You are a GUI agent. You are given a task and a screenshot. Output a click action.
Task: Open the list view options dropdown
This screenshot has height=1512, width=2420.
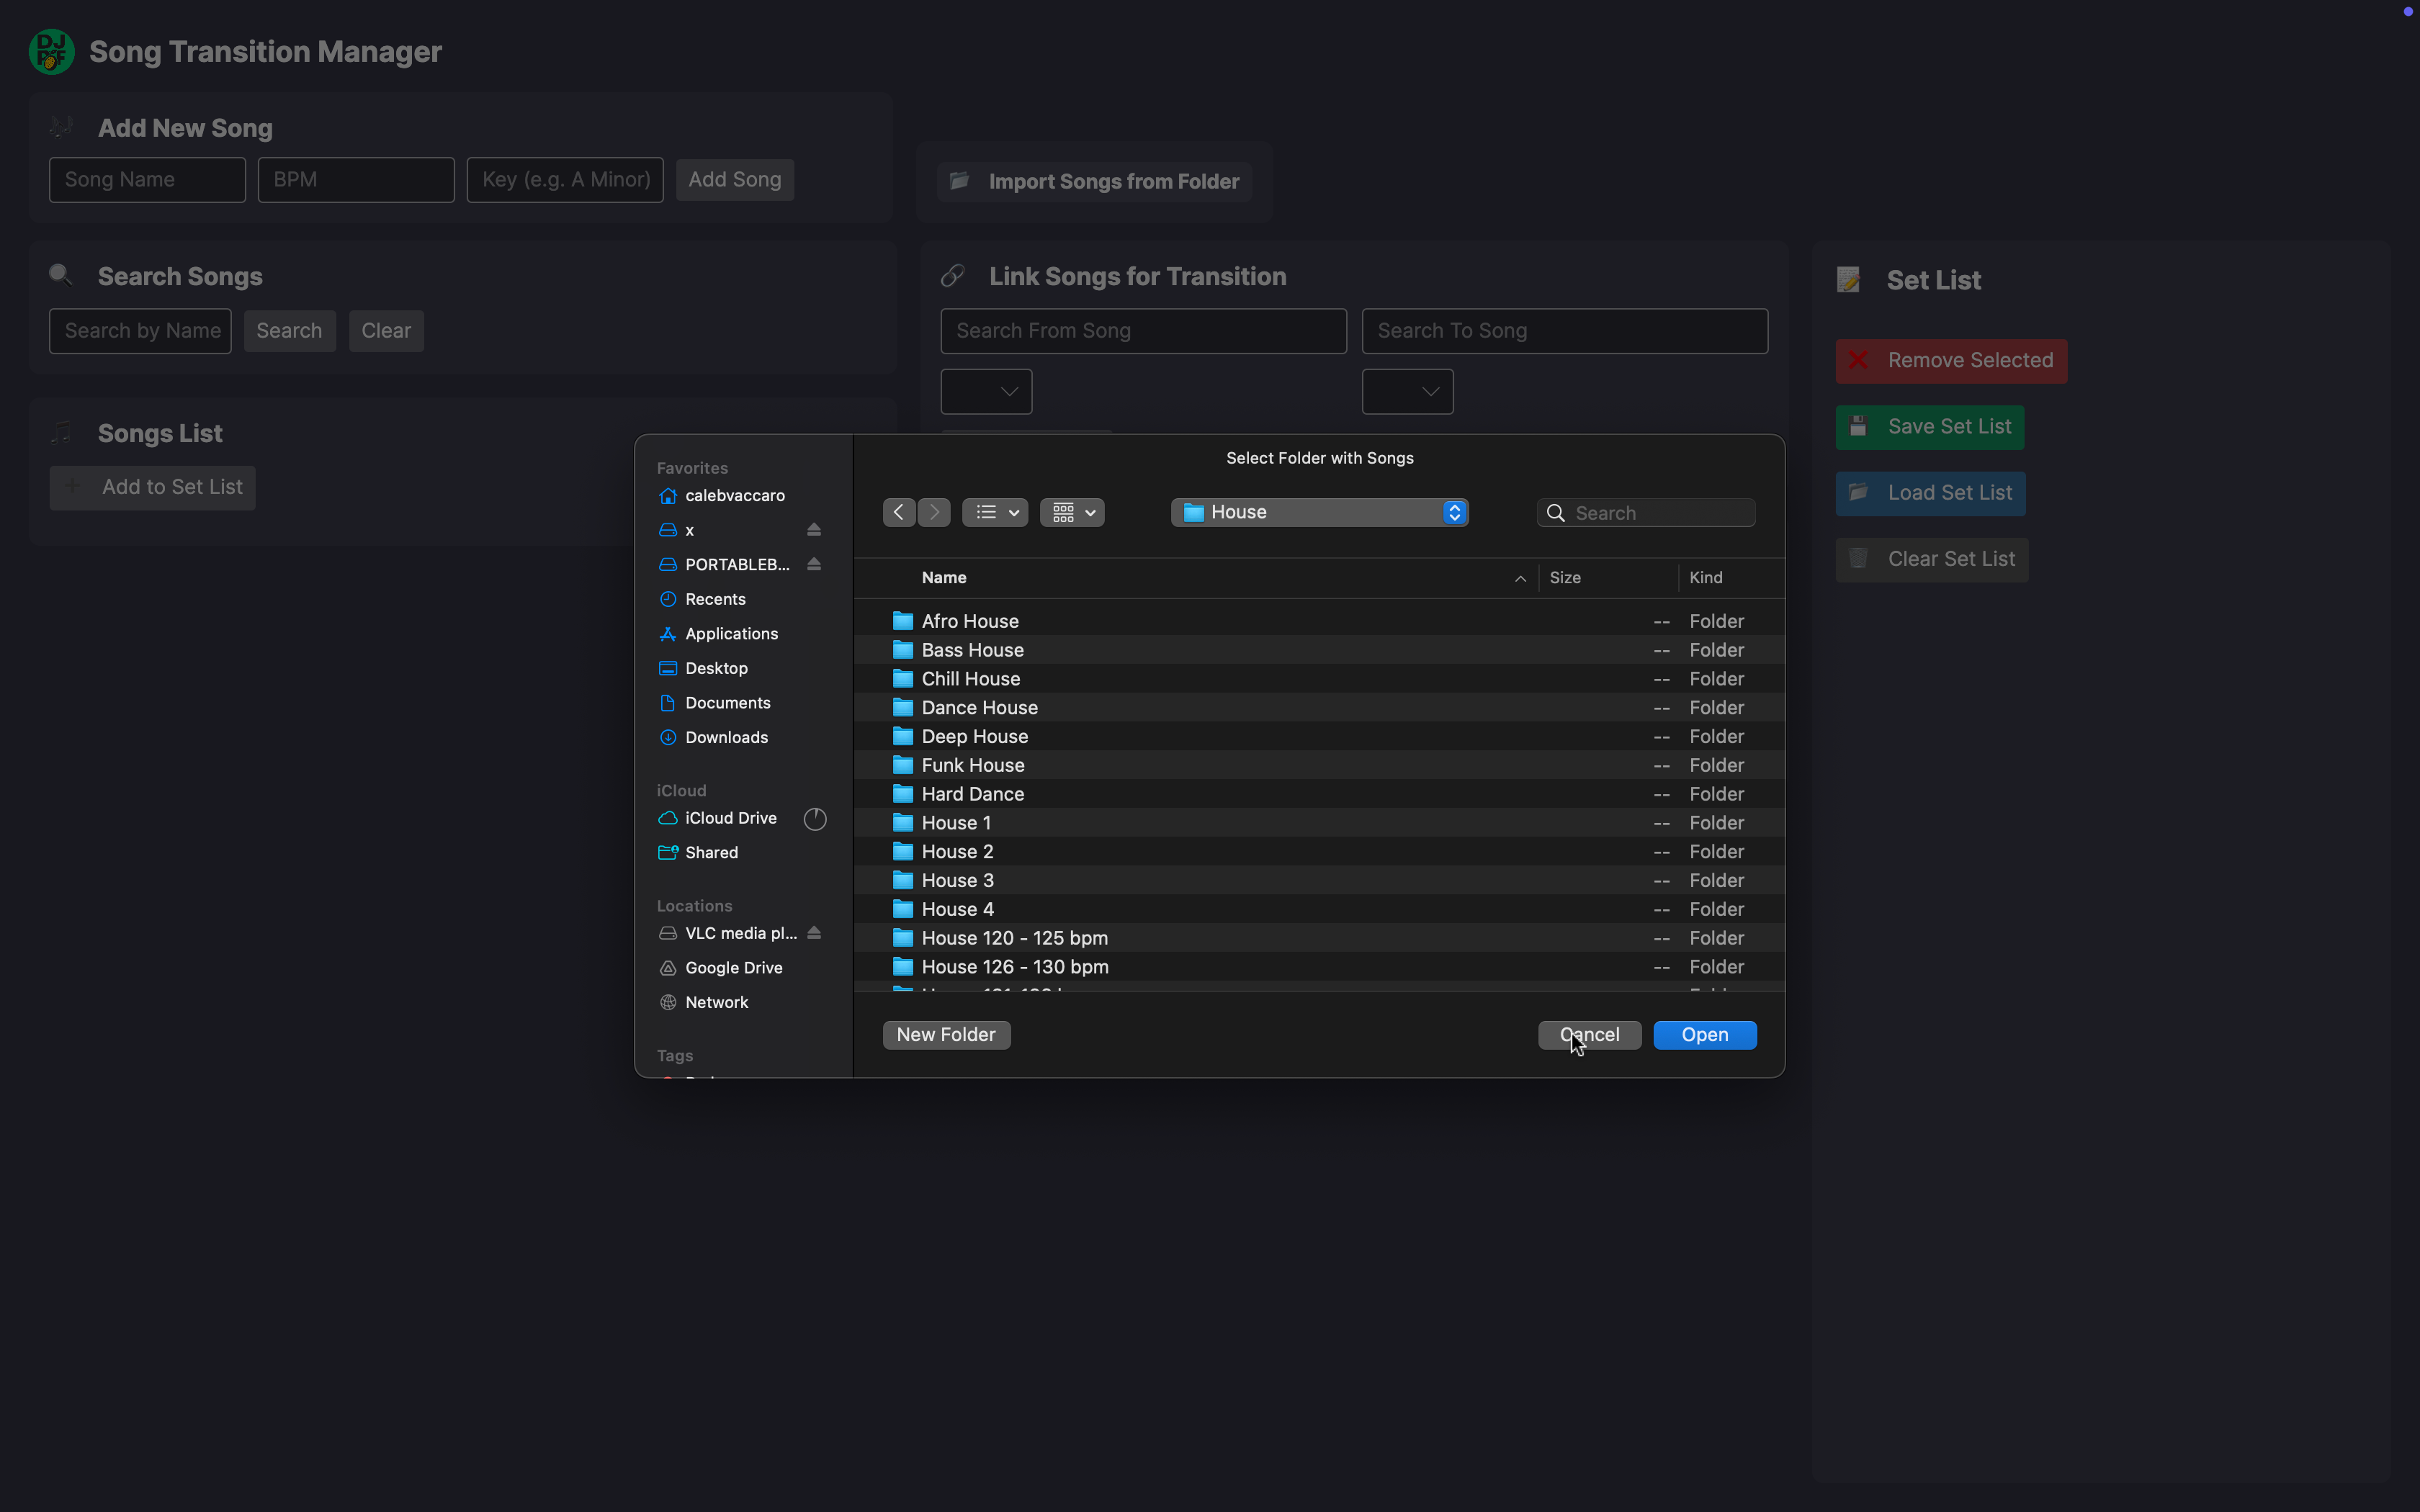point(995,513)
